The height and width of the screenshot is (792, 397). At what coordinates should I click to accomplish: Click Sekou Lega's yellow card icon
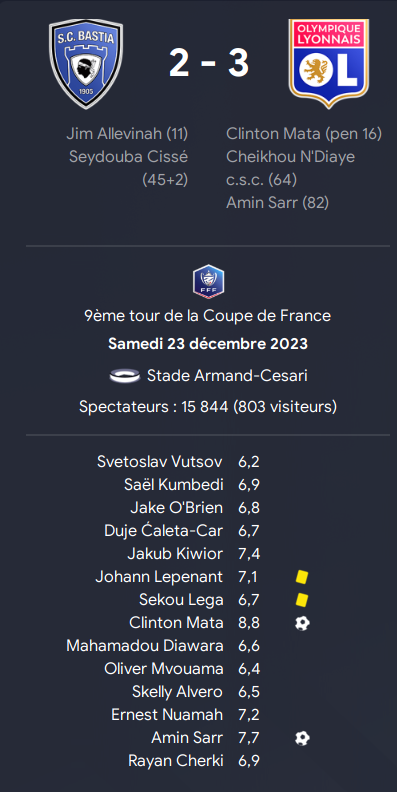pyautogui.click(x=302, y=600)
